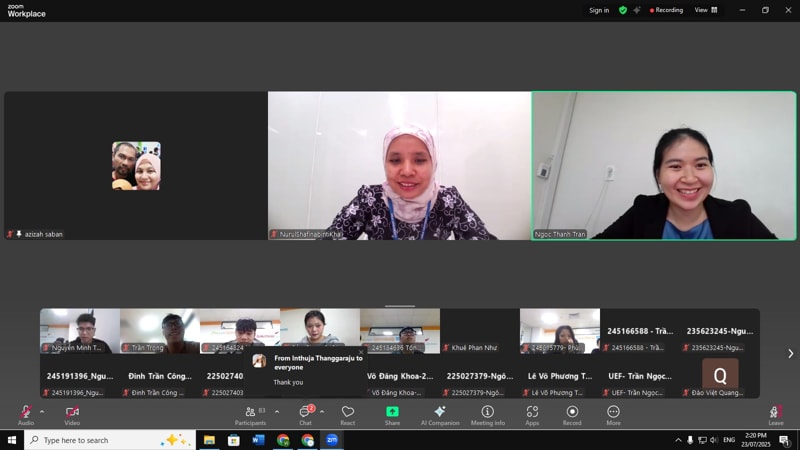Screen dimensions: 800x450
Task: Start recording with the Record button
Action: coord(572,412)
